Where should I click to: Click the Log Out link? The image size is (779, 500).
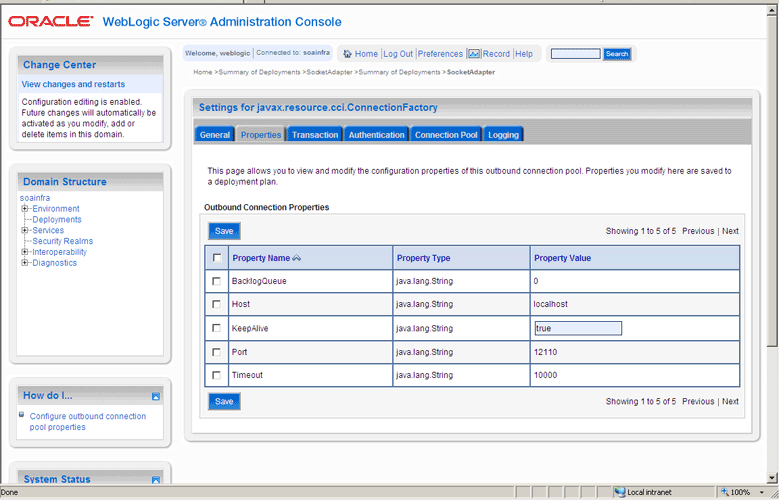coord(398,54)
